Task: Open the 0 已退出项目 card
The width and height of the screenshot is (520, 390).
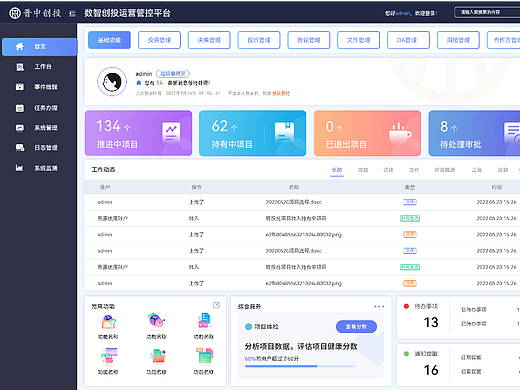Action: coord(367,133)
